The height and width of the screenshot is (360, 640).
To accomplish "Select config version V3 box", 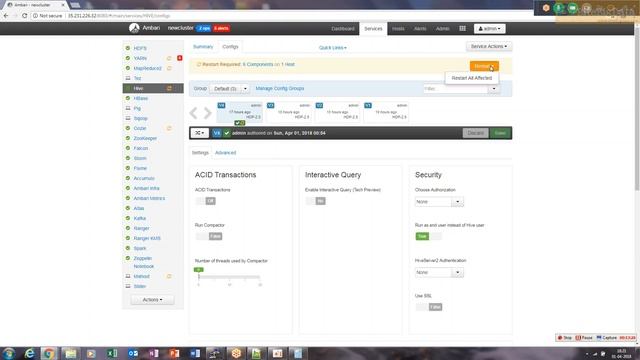I will pos(289,112).
